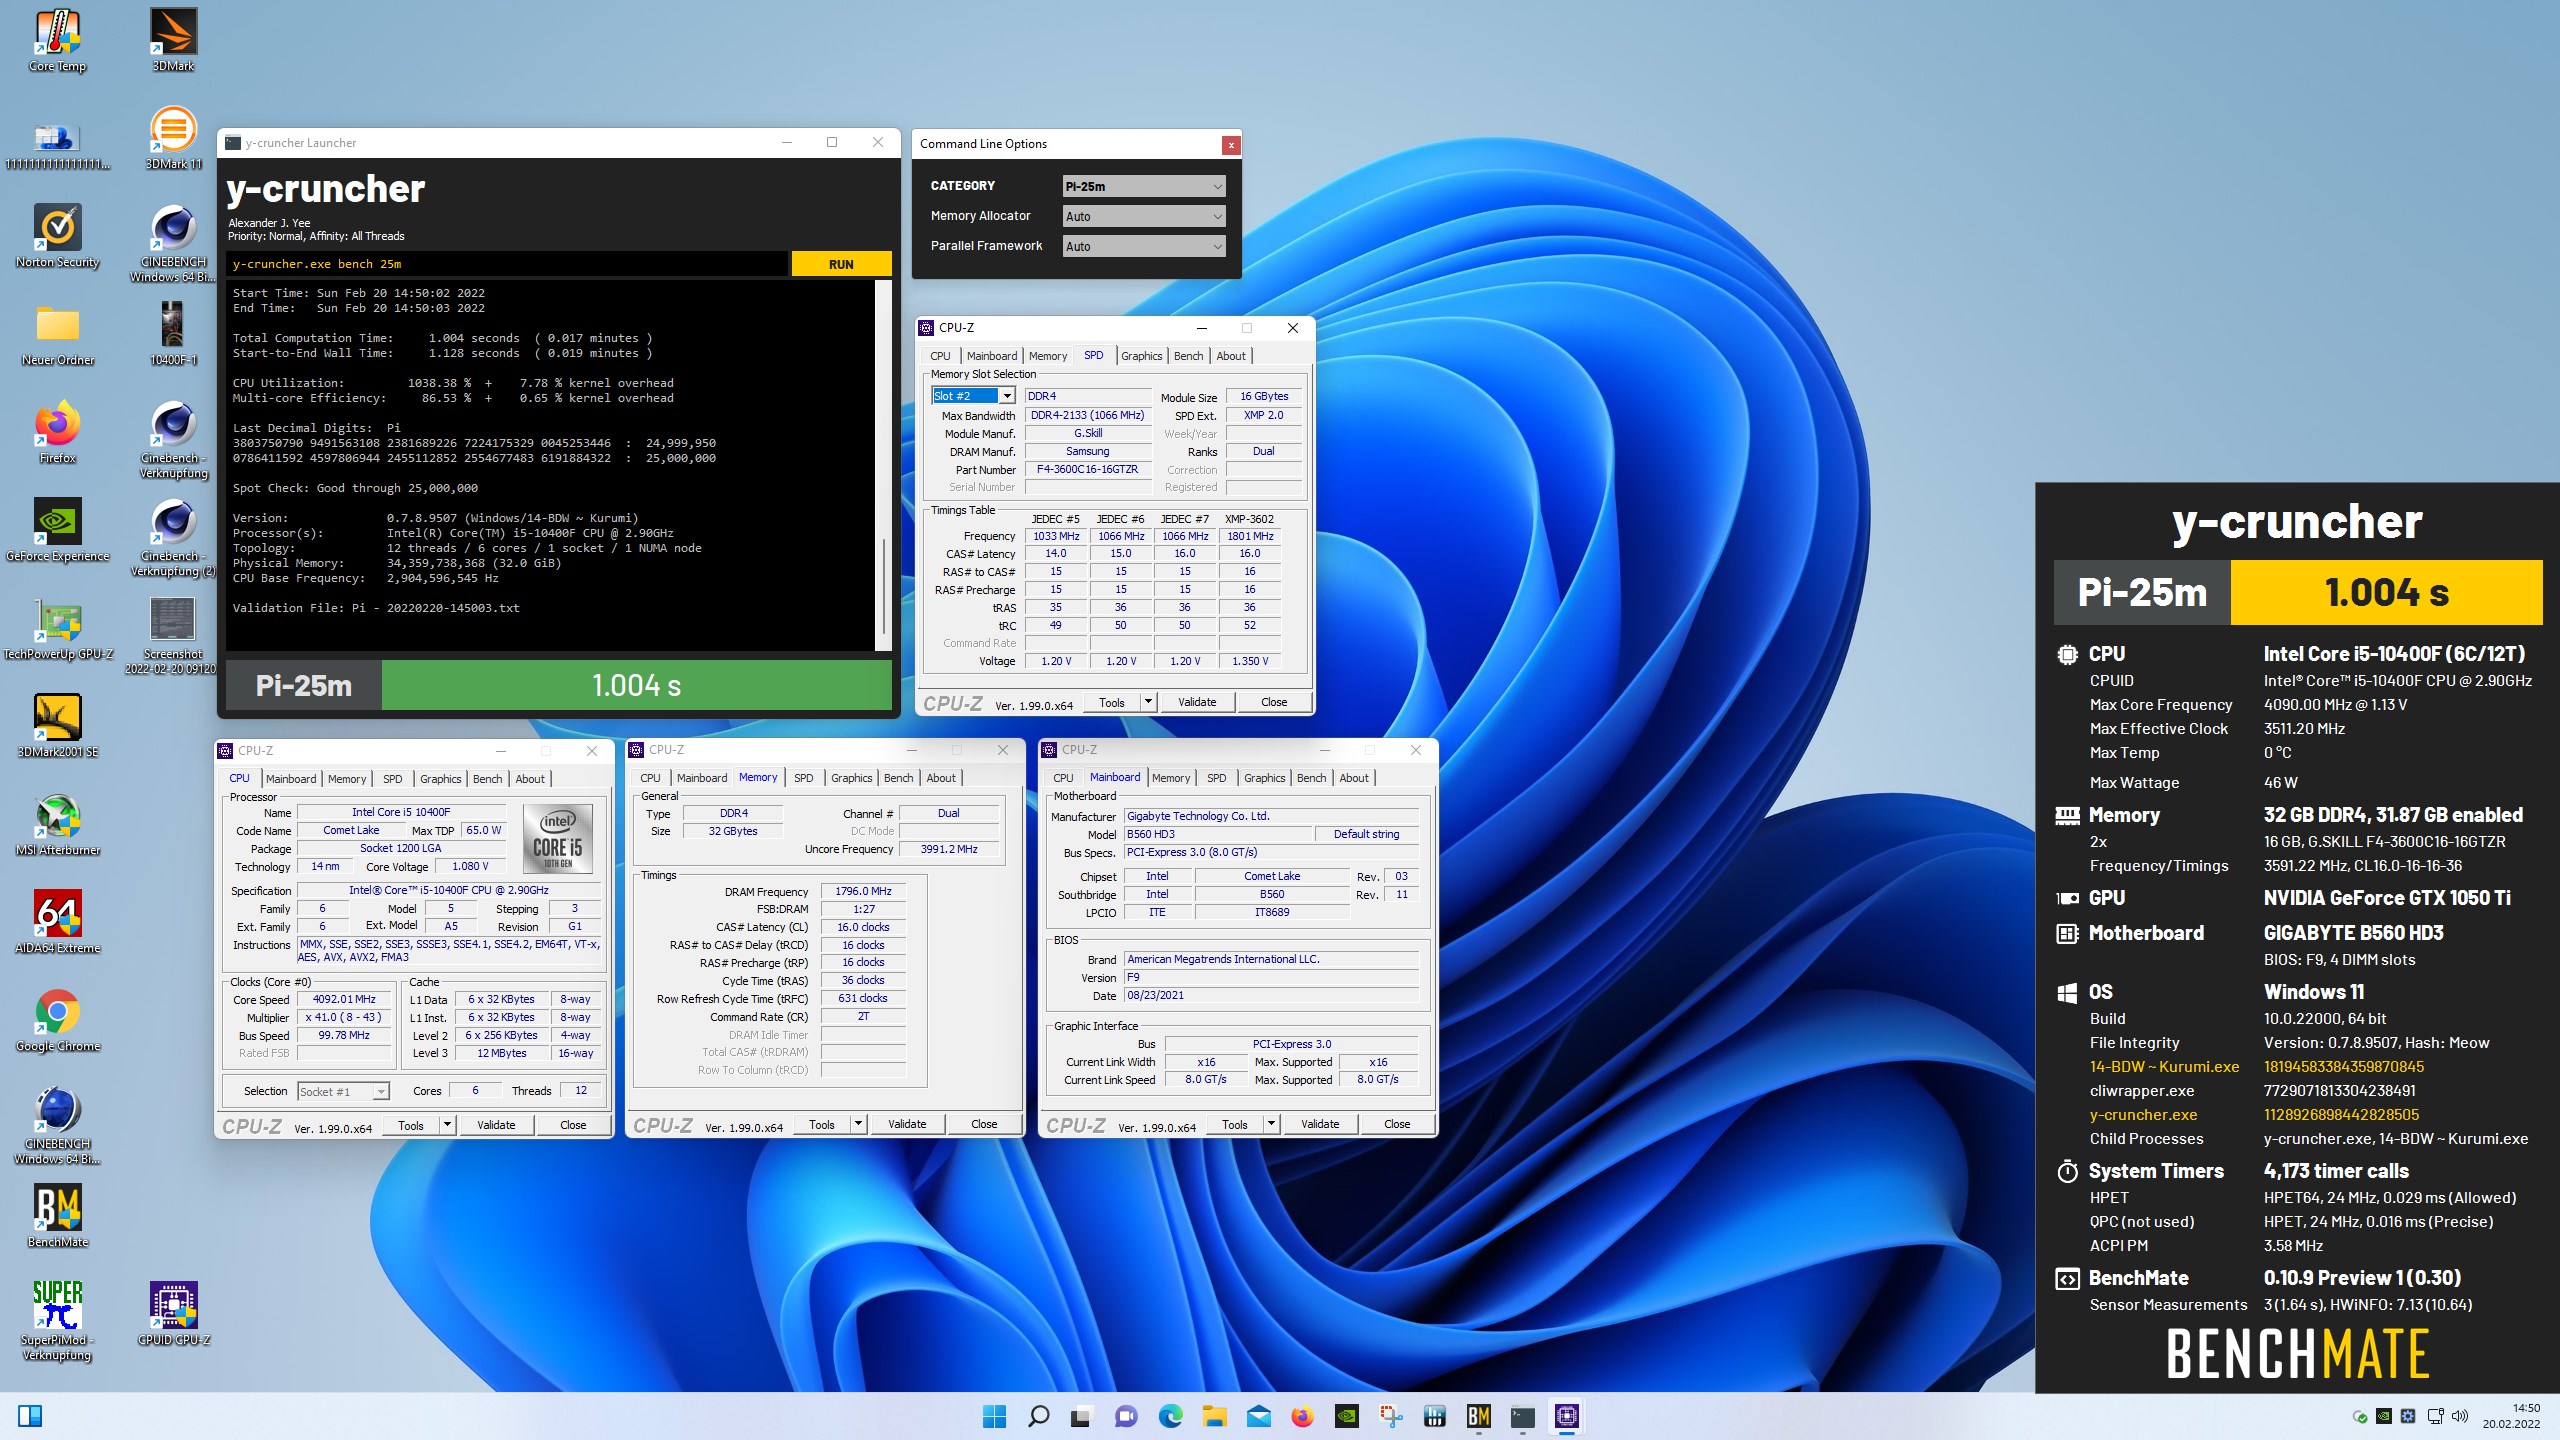Open CPUID CPU-Z desktop shortcut
Screen dimensions: 2560x1440
173,1314
